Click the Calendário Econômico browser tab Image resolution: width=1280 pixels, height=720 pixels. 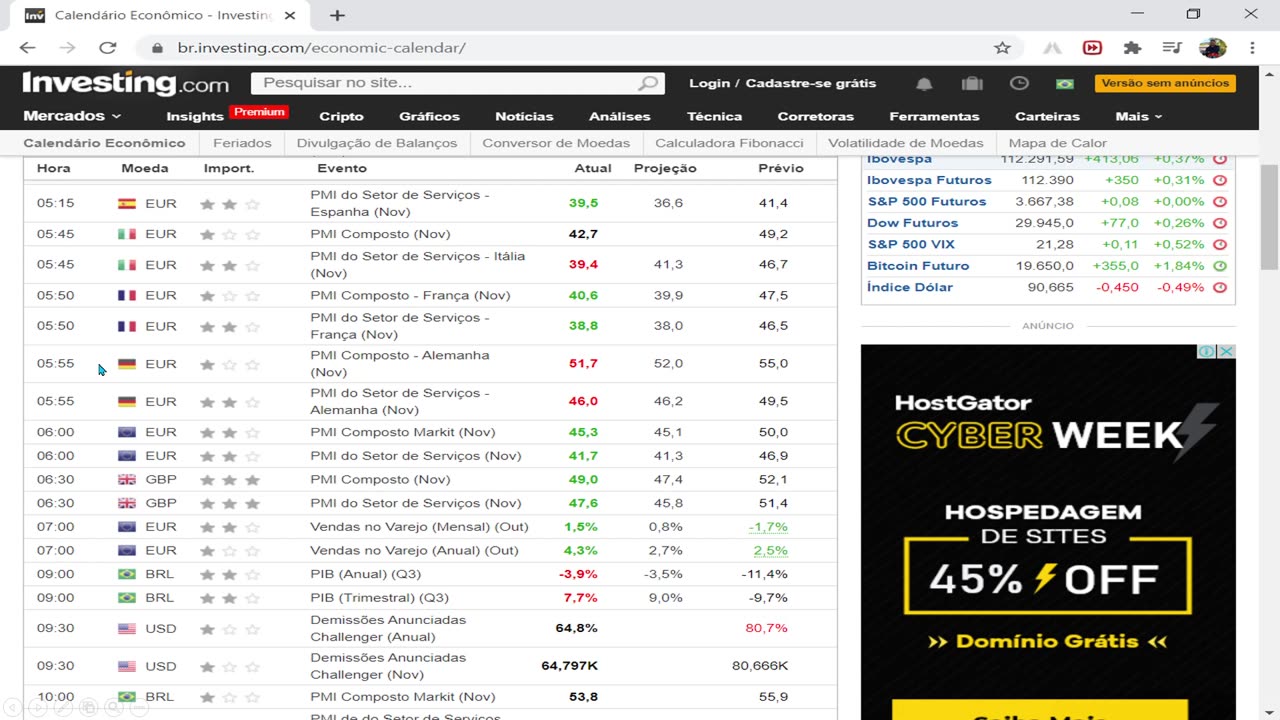click(x=162, y=15)
